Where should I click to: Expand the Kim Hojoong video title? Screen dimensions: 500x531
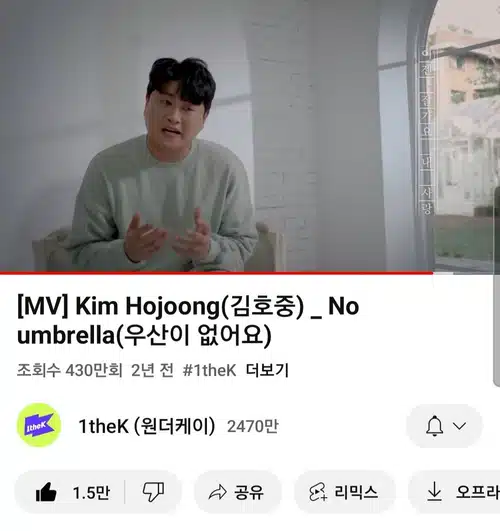[188, 320]
